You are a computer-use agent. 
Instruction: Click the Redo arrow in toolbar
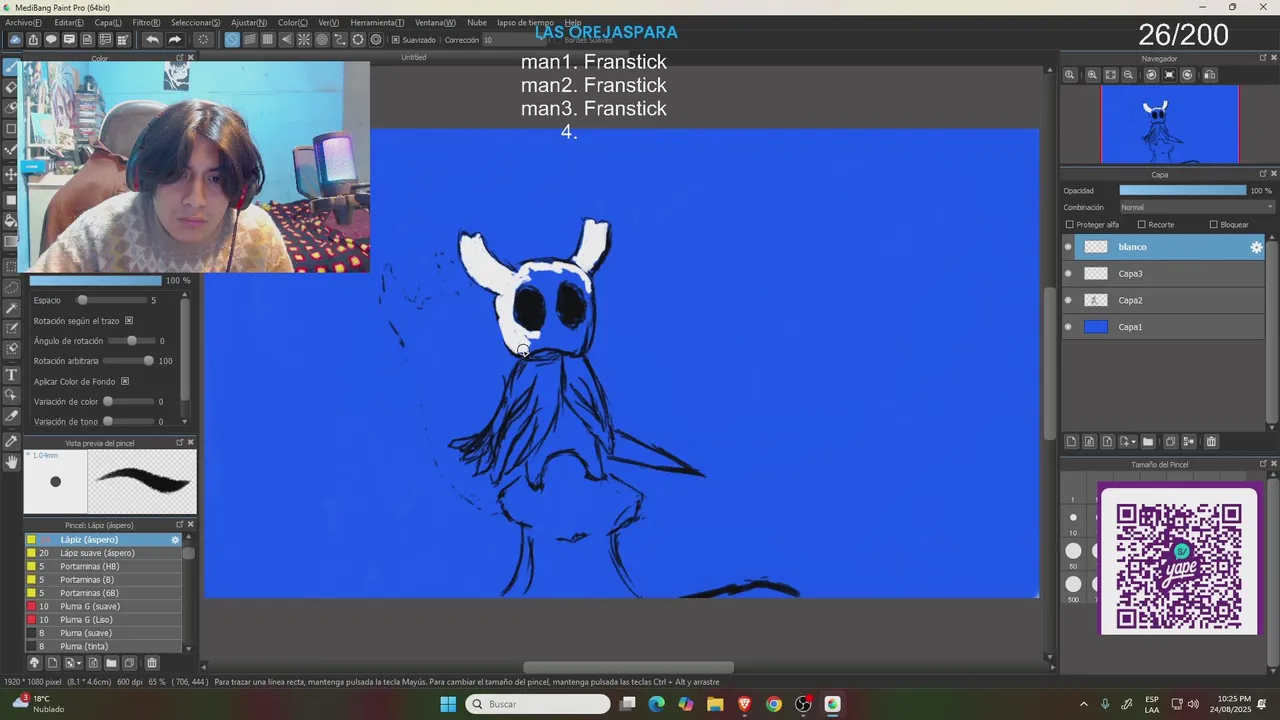click(x=174, y=40)
